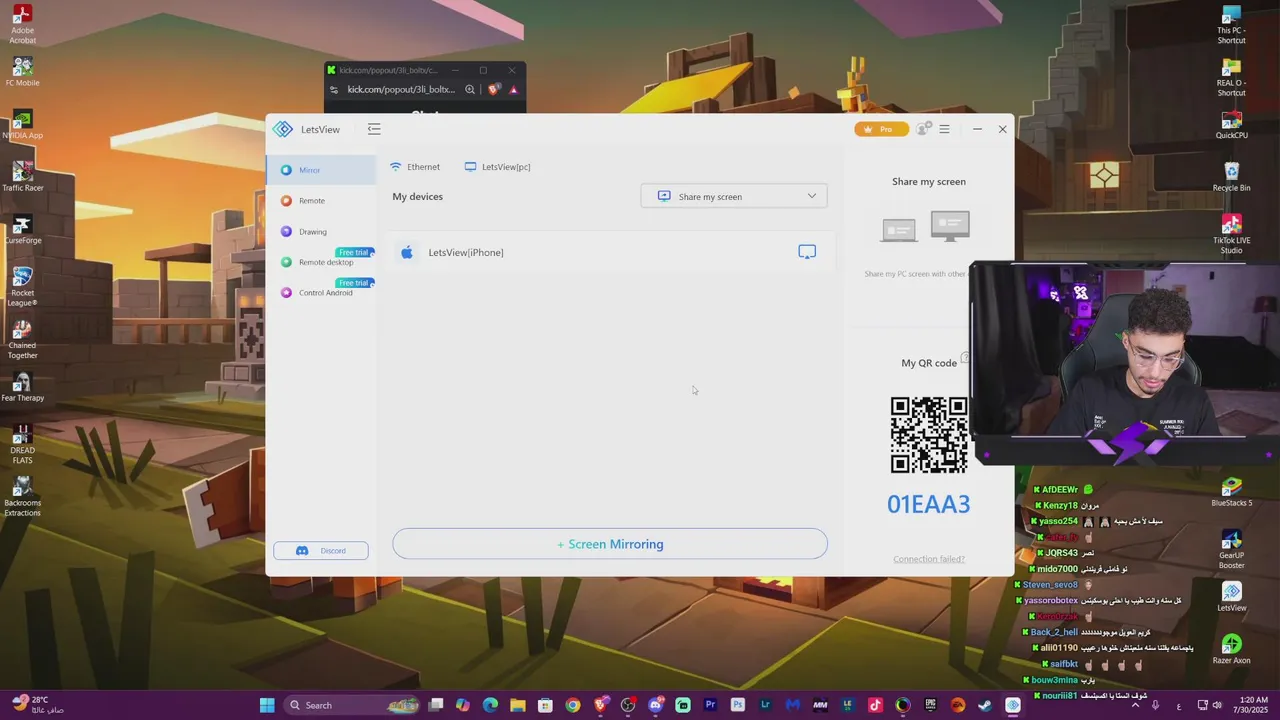1280x720 pixels.
Task: Select QuickCPU desktop icon
Action: coord(1231,124)
